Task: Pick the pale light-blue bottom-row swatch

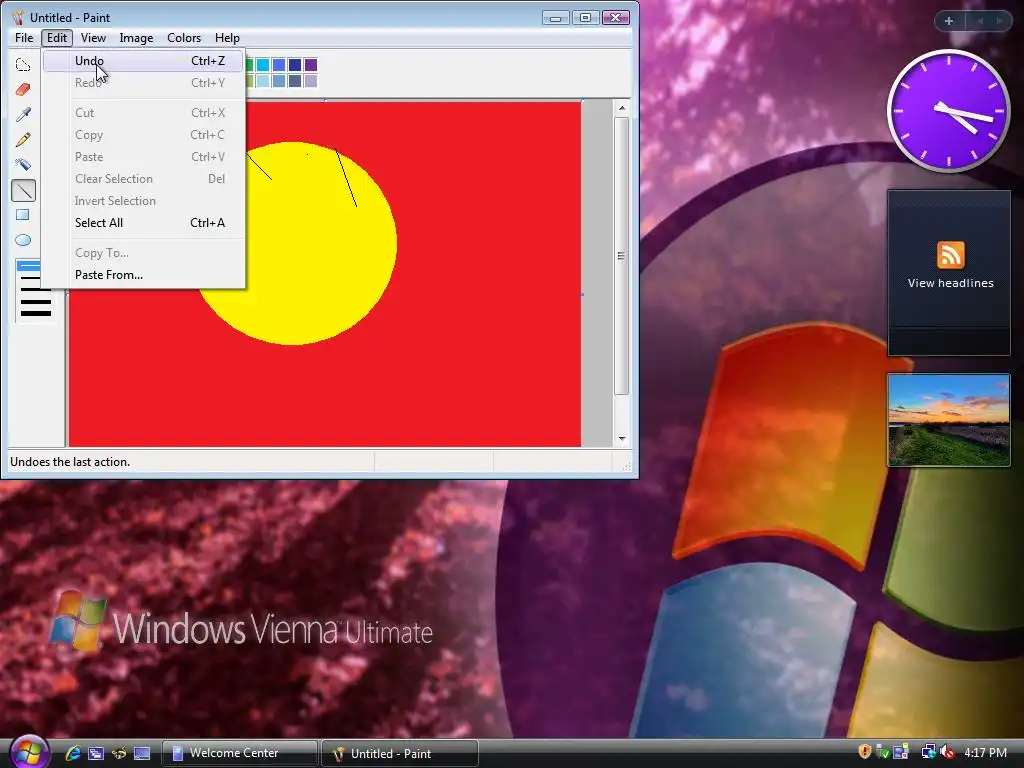Action: 263,81
